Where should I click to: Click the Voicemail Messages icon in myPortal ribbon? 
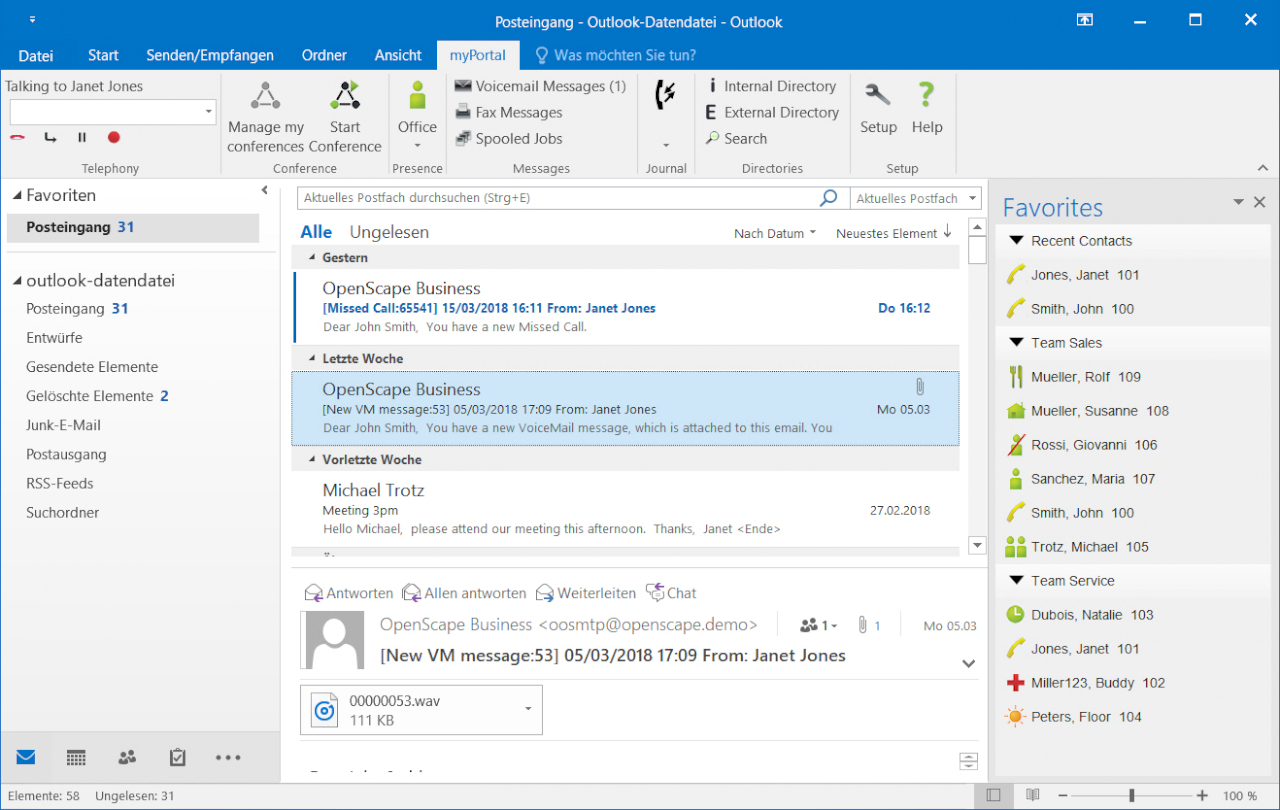click(463, 86)
